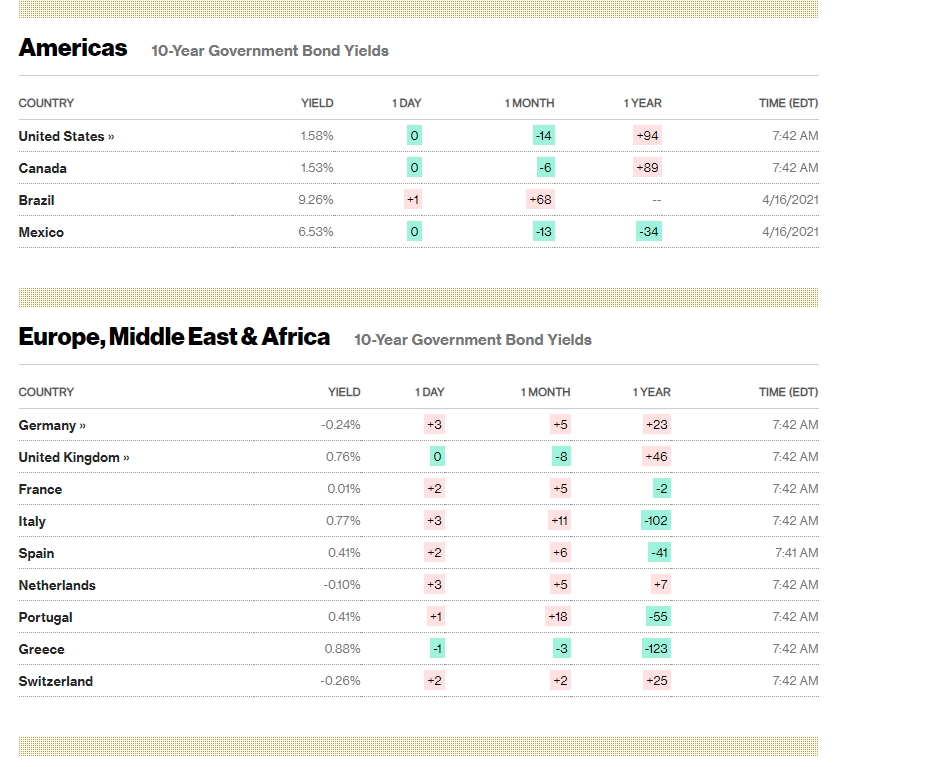
Task: Open the United Kingdom bond yields link
Action: 74,457
